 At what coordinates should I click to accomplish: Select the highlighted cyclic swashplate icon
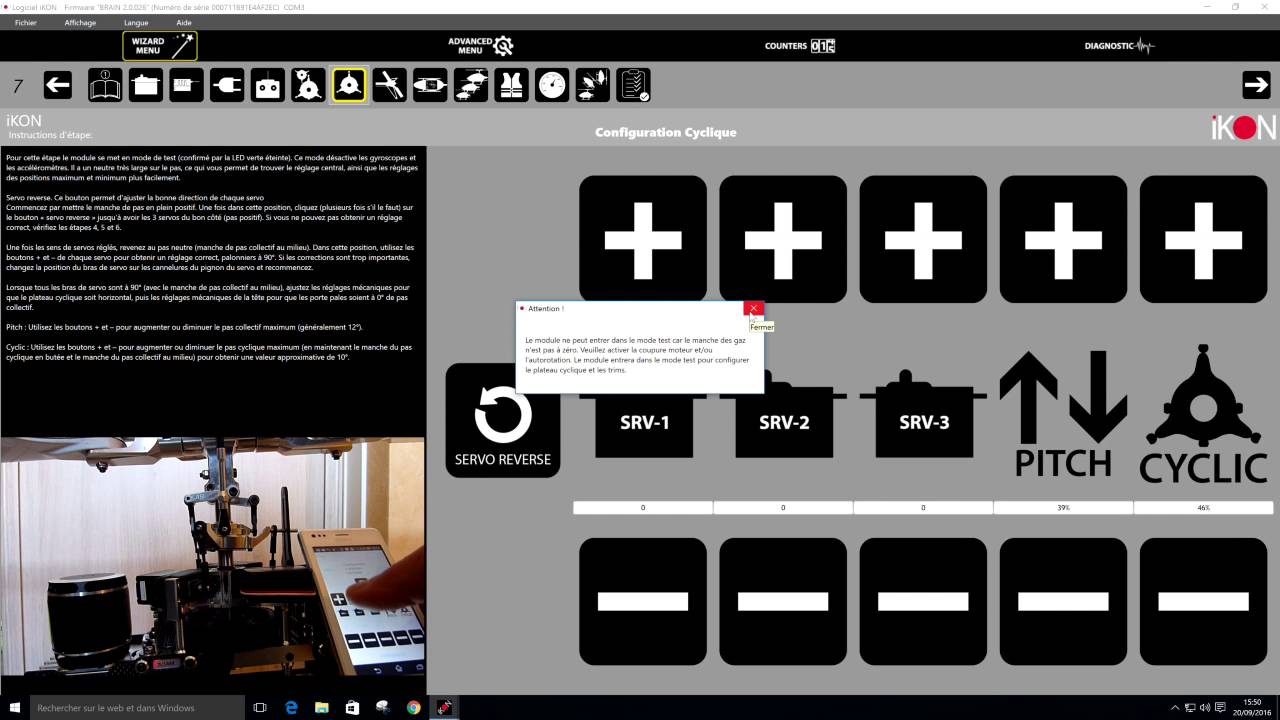coord(349,86)
